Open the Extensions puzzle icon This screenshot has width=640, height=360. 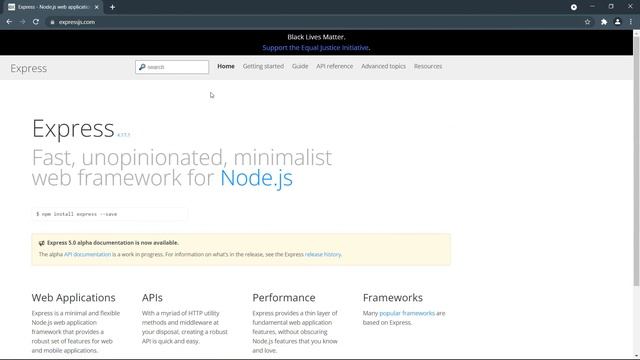coord(604,22)
